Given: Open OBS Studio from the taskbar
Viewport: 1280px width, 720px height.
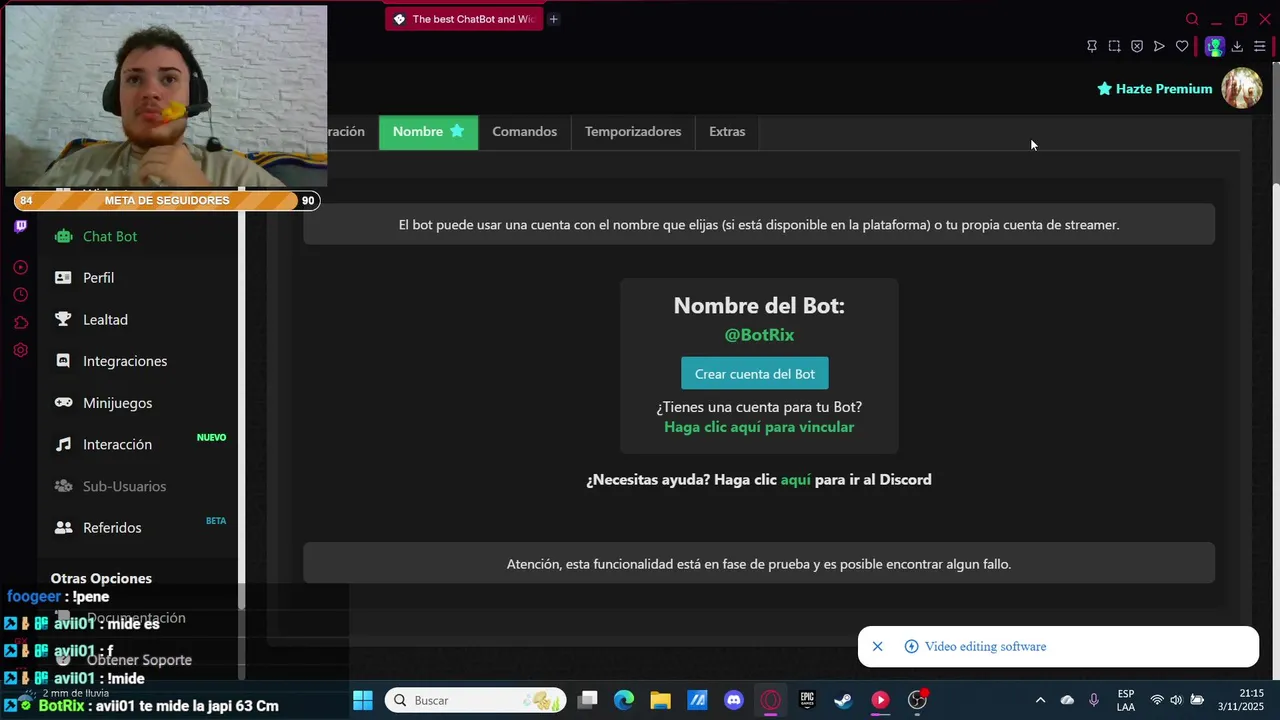Looking at the screenshot, I should 917,700.
